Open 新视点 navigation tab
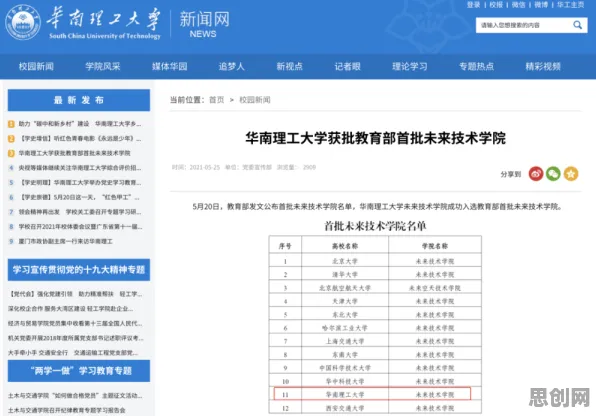 pos(289,67)
